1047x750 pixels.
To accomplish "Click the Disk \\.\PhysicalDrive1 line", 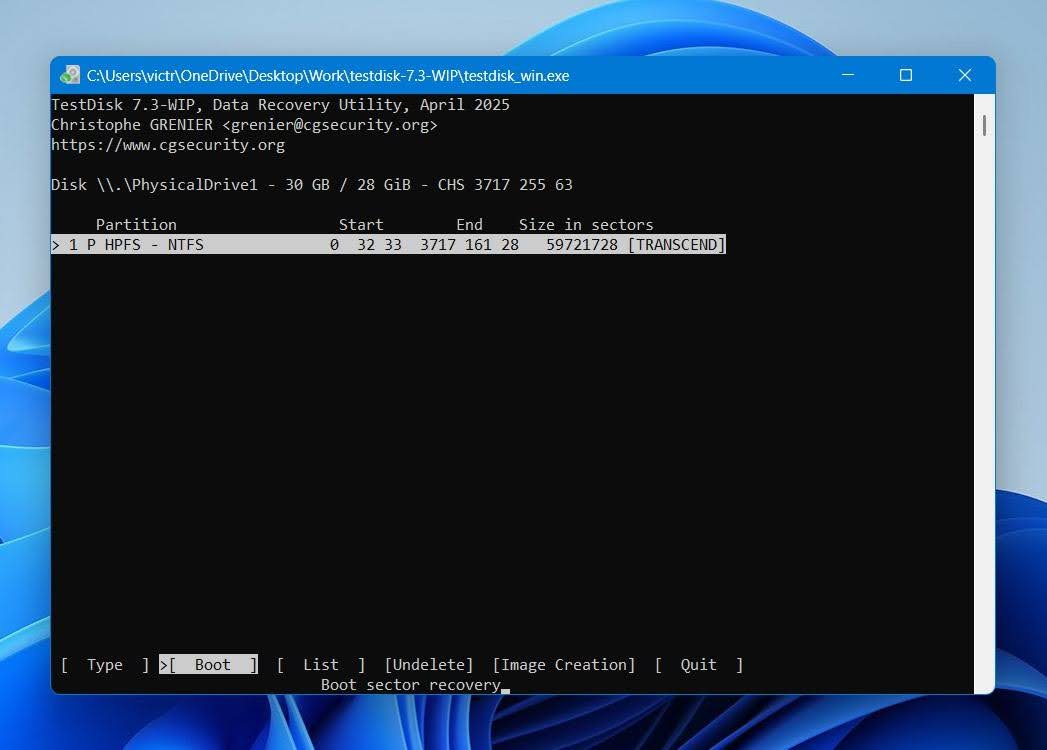I will point(312,185).
